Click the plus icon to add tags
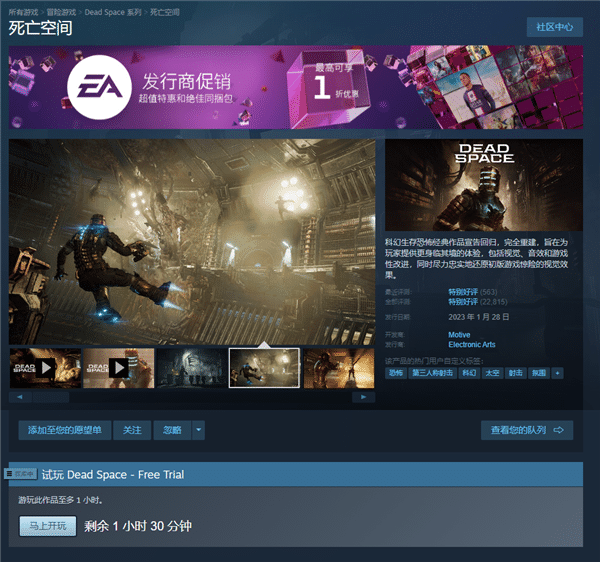600x562 pixels. click(558, 373)
